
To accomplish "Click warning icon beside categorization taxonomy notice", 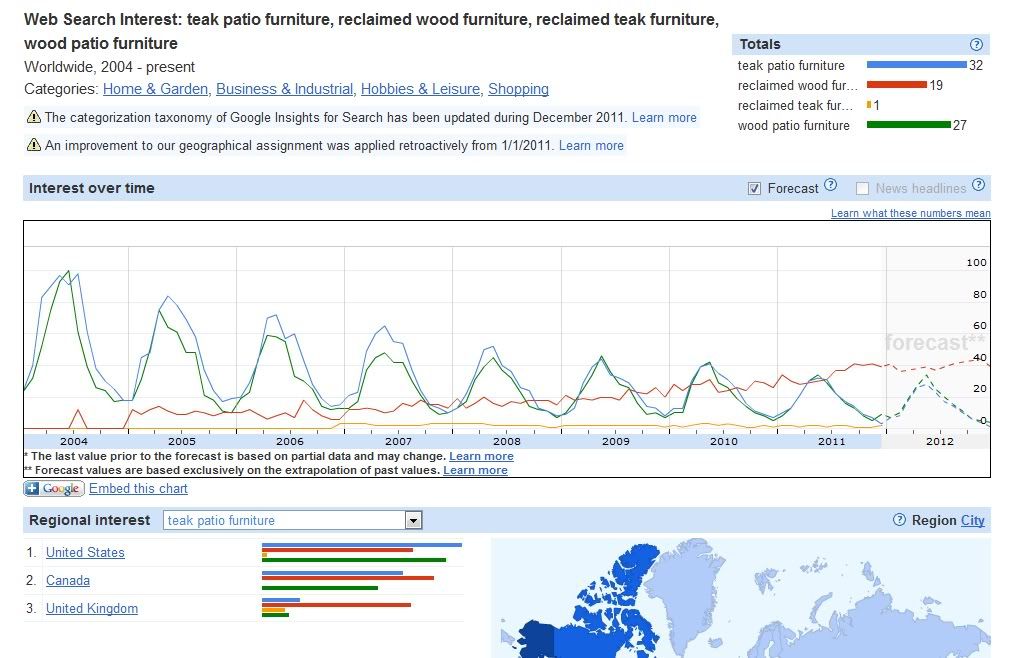I will pos(34,117).
